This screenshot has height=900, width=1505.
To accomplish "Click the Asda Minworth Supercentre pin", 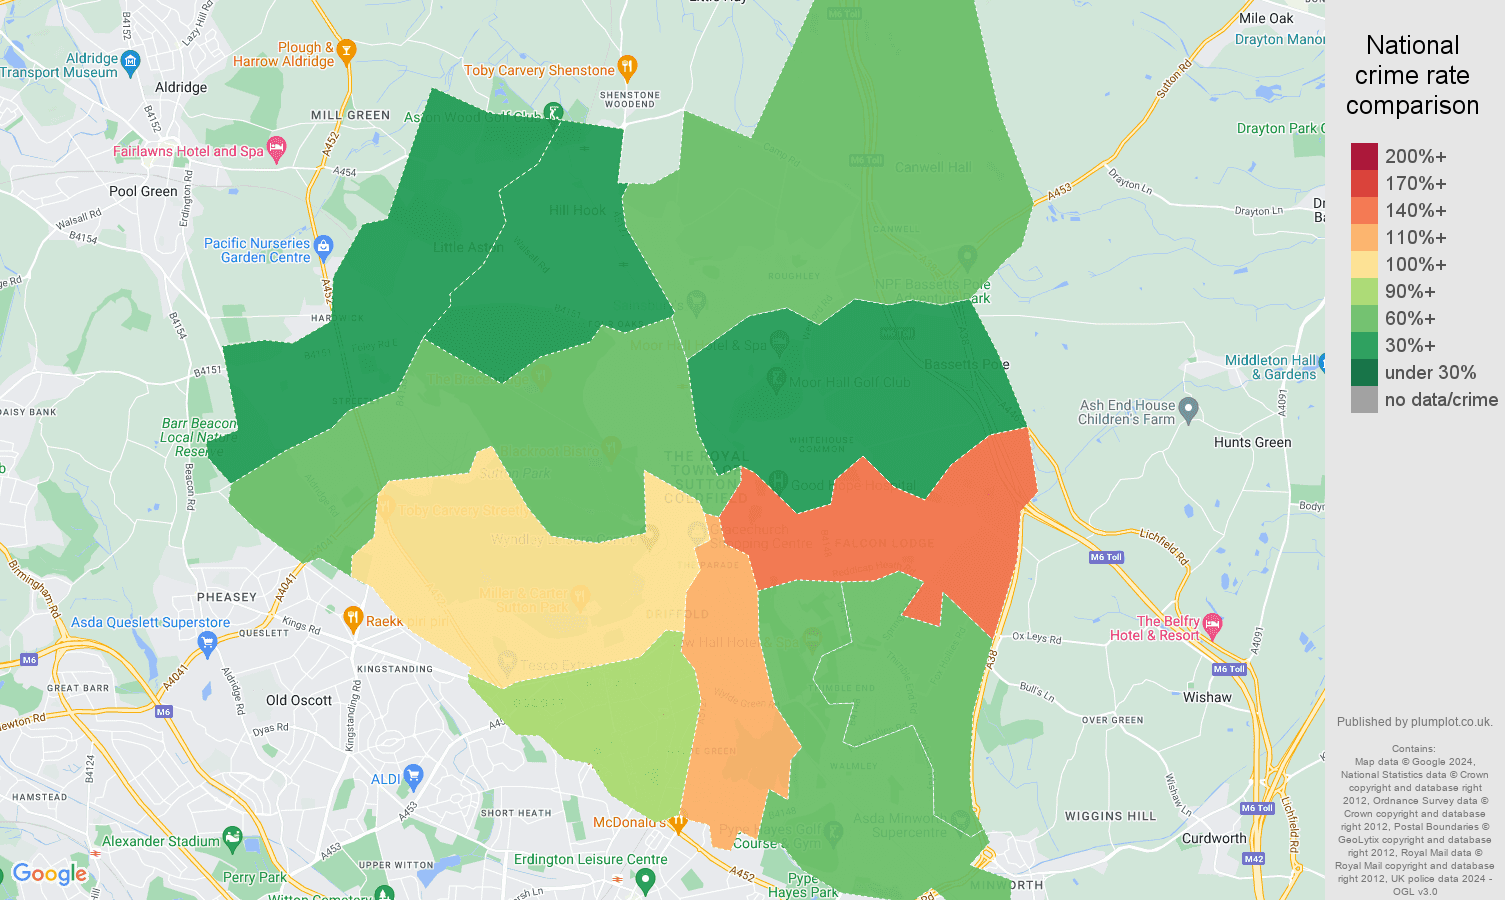I will click(x=961, y=821).
